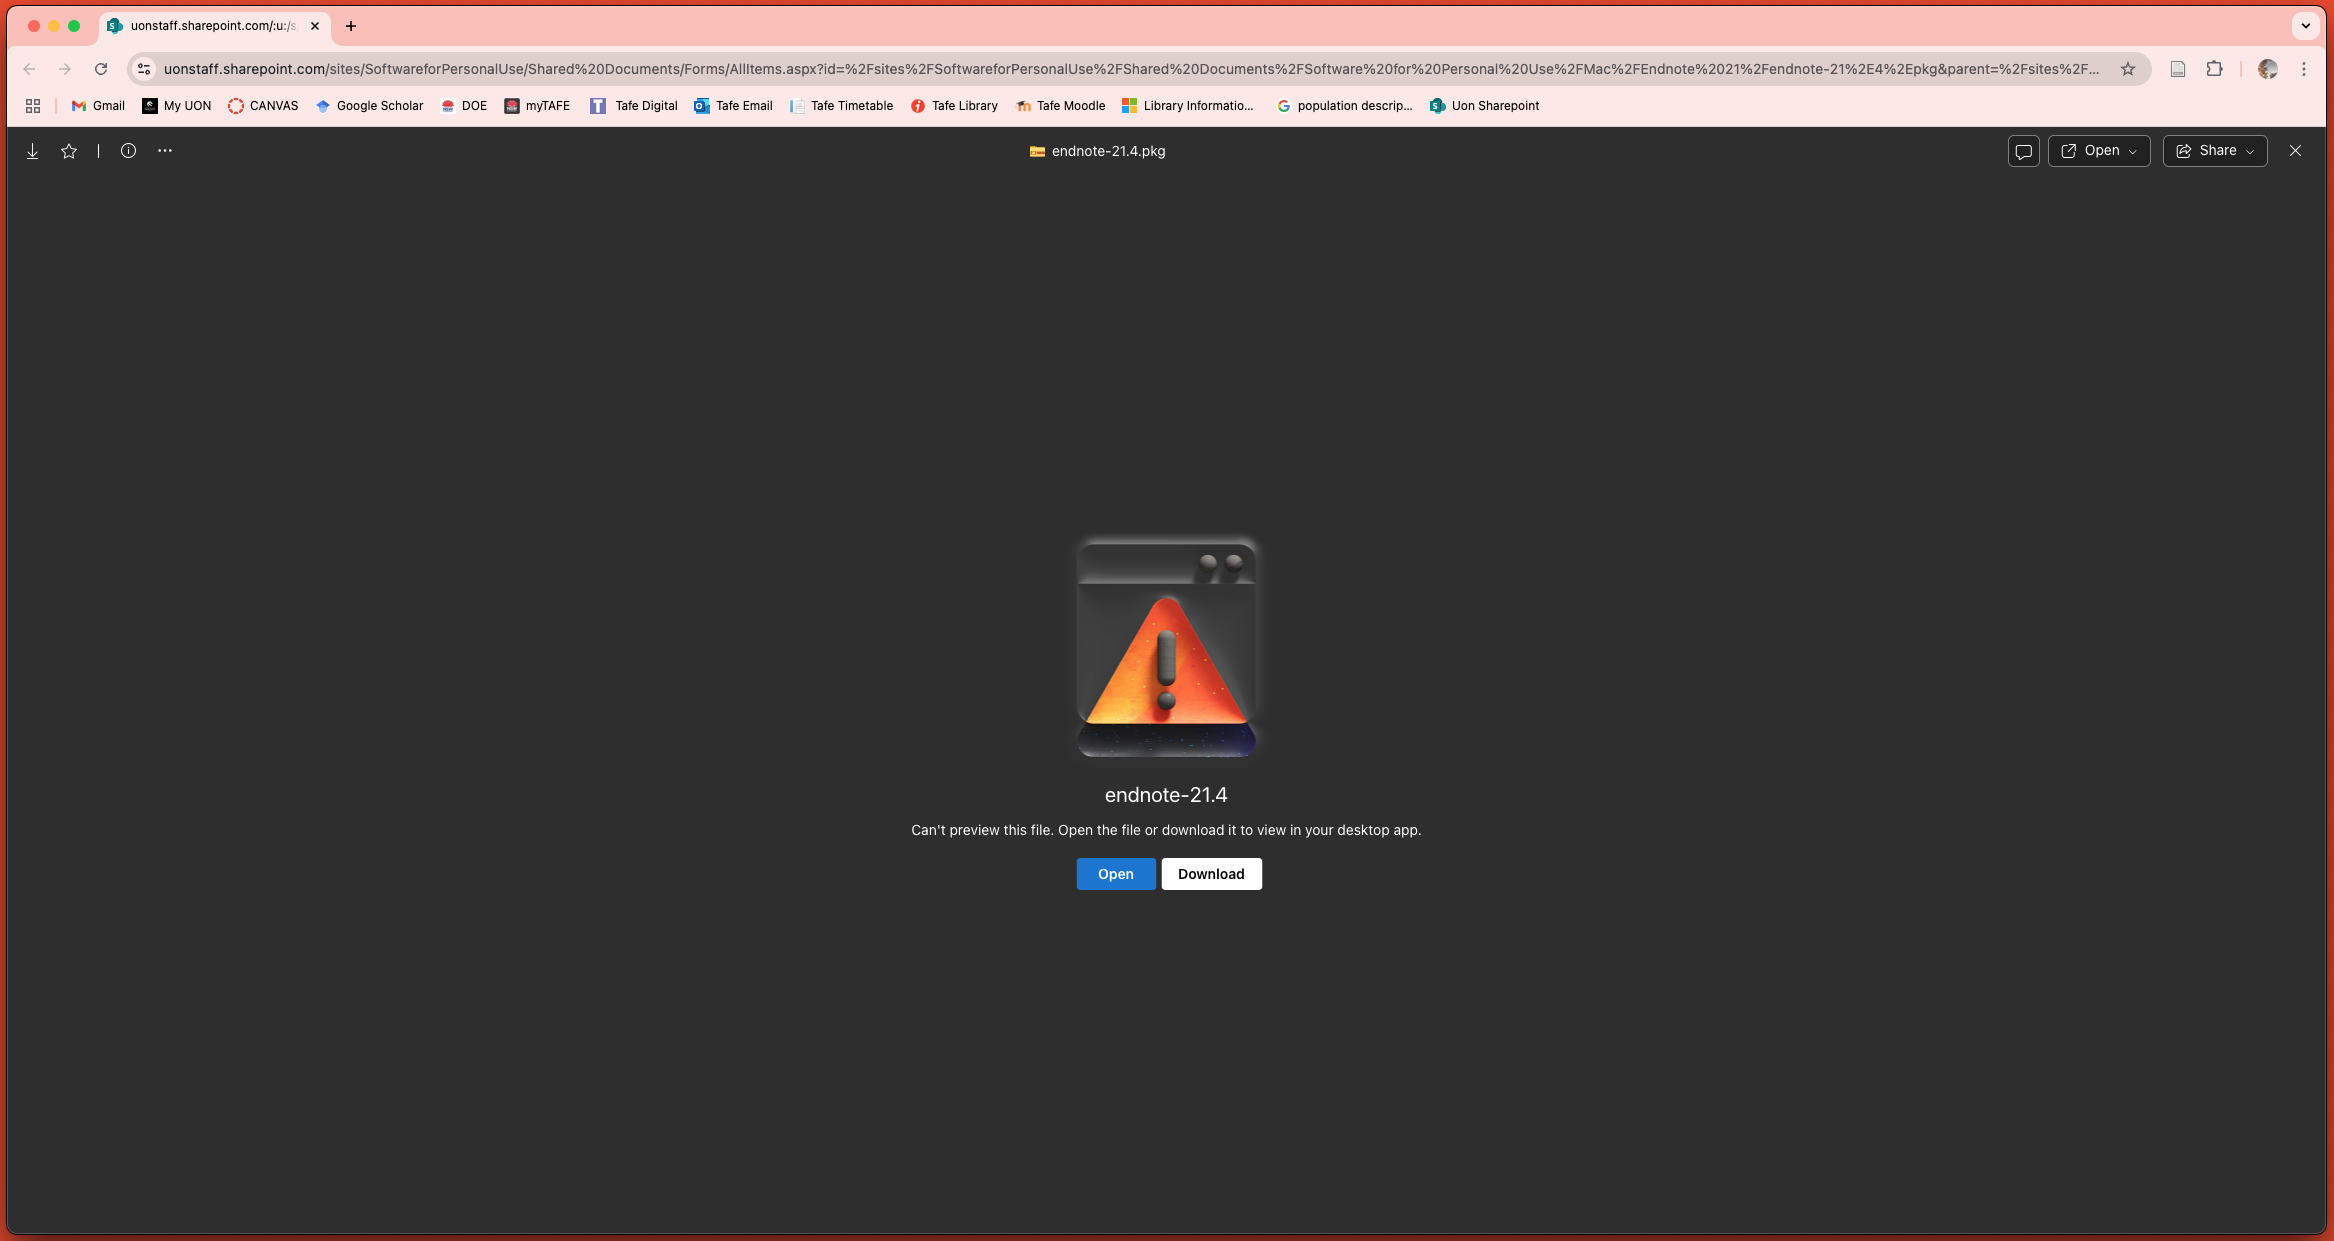Expand the Share button dropdown chevron
Viewport: 2334px width, 1241px height.
point(2249,150)
